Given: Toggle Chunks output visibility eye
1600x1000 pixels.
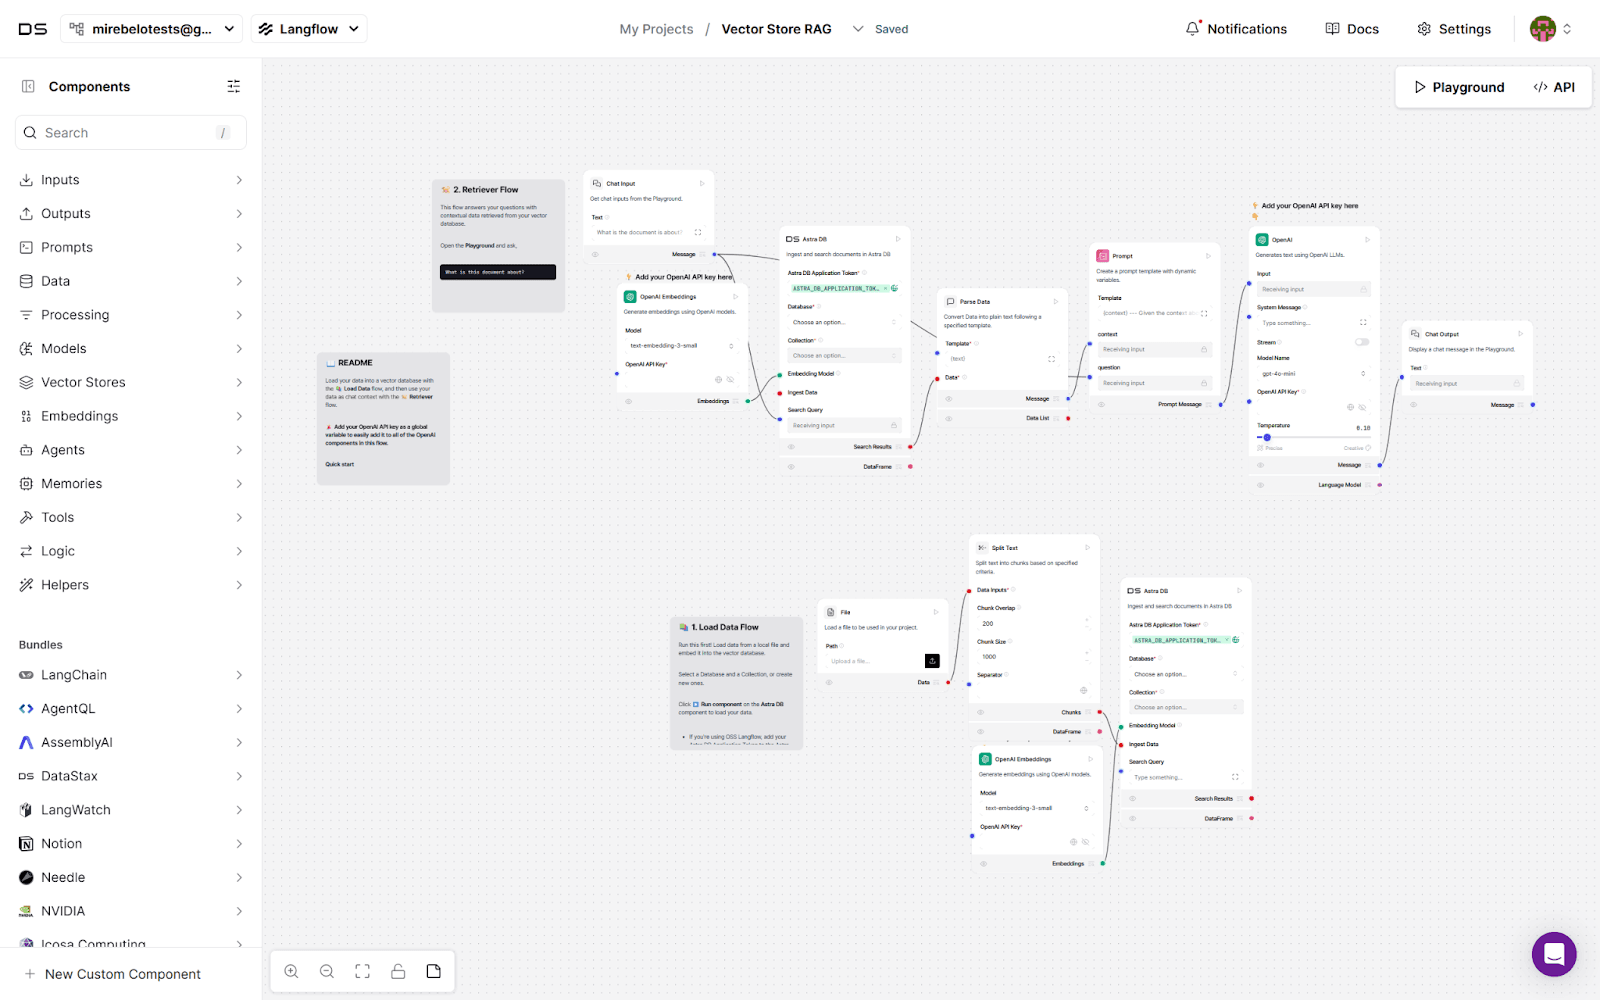Looking at the screenshot, I should tap(981, 713).
